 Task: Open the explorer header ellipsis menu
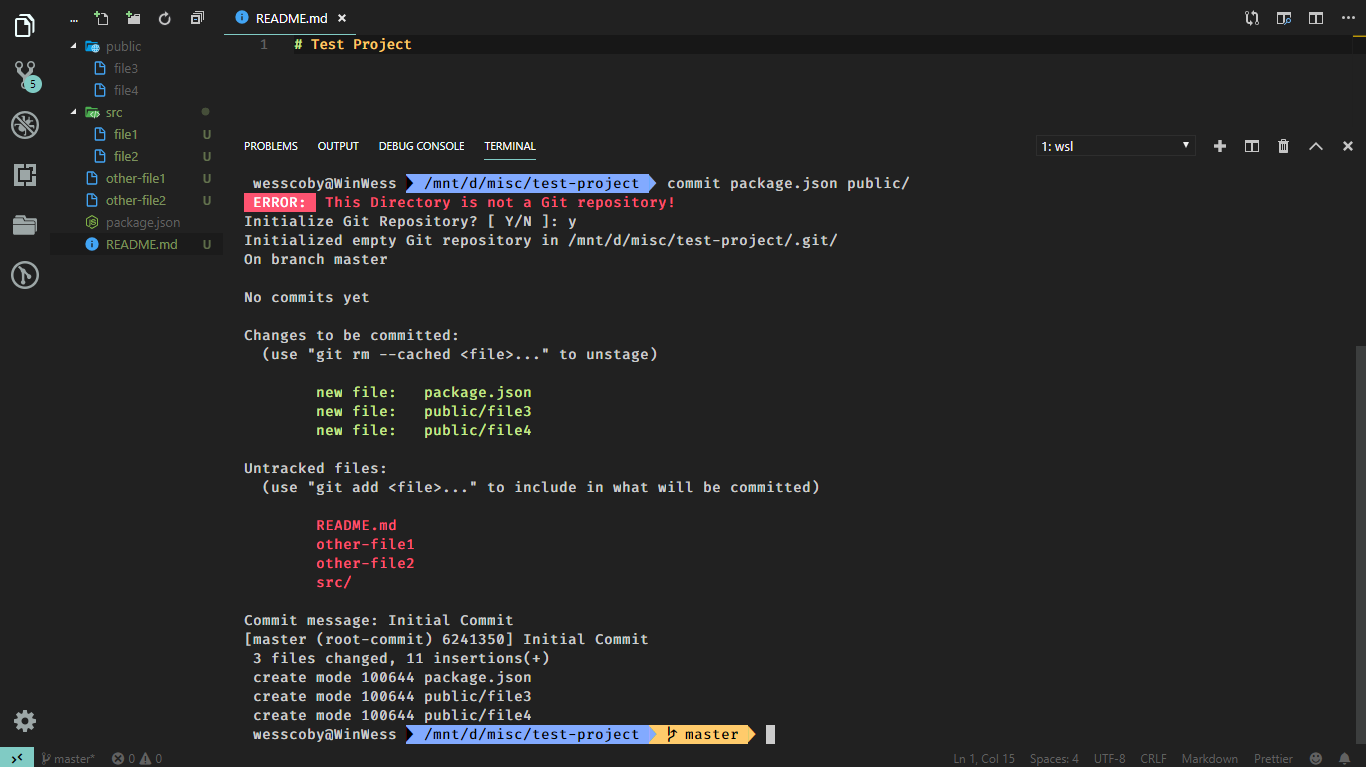pyautogui.click(x=73, y=18)
